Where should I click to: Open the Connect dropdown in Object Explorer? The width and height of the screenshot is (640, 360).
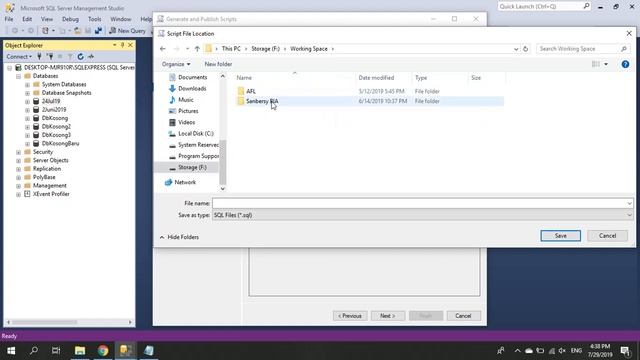pyautogui.click(x=19, y=56)
